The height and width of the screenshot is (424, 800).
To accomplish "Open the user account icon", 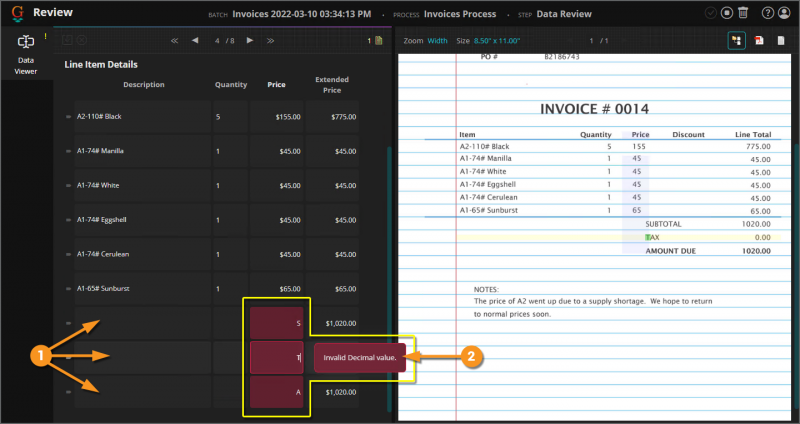I will (x=784, y=13).
